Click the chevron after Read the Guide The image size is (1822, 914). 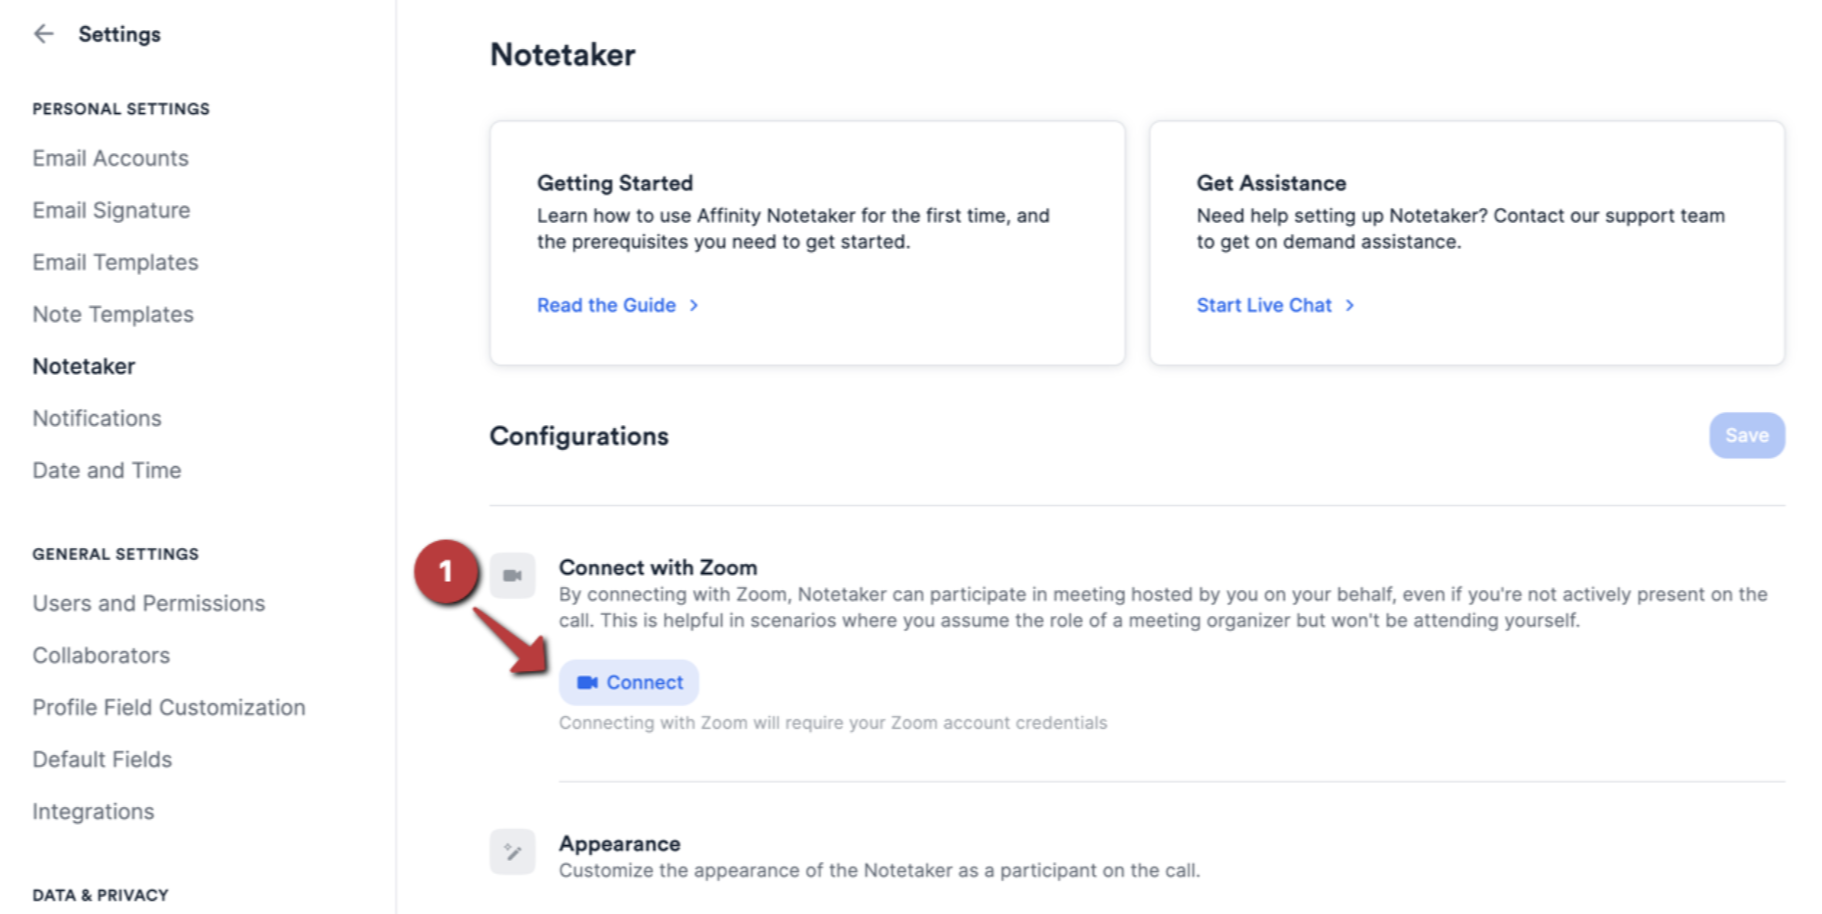point(694,305)
